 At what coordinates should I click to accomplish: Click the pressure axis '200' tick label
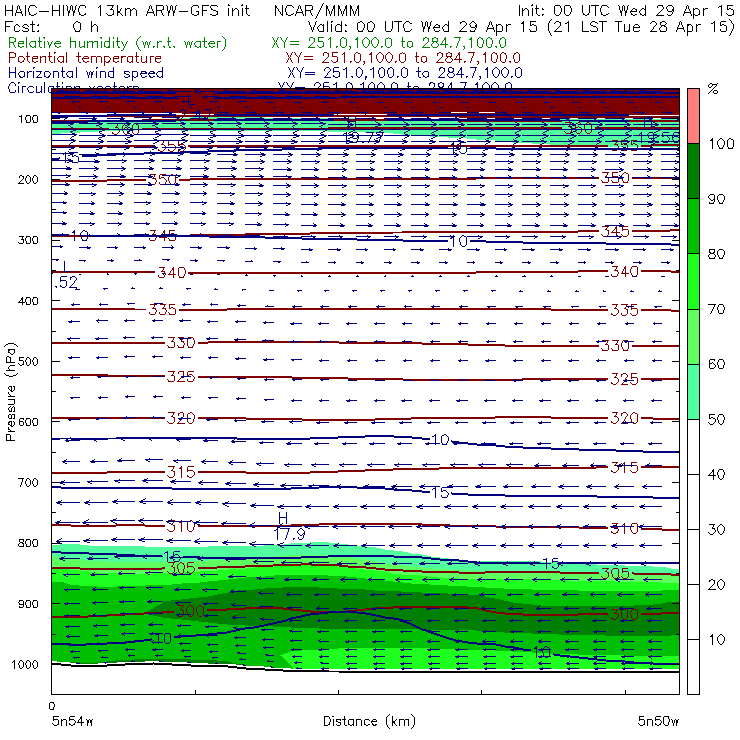pyautogui.click(x=28, y=180)
